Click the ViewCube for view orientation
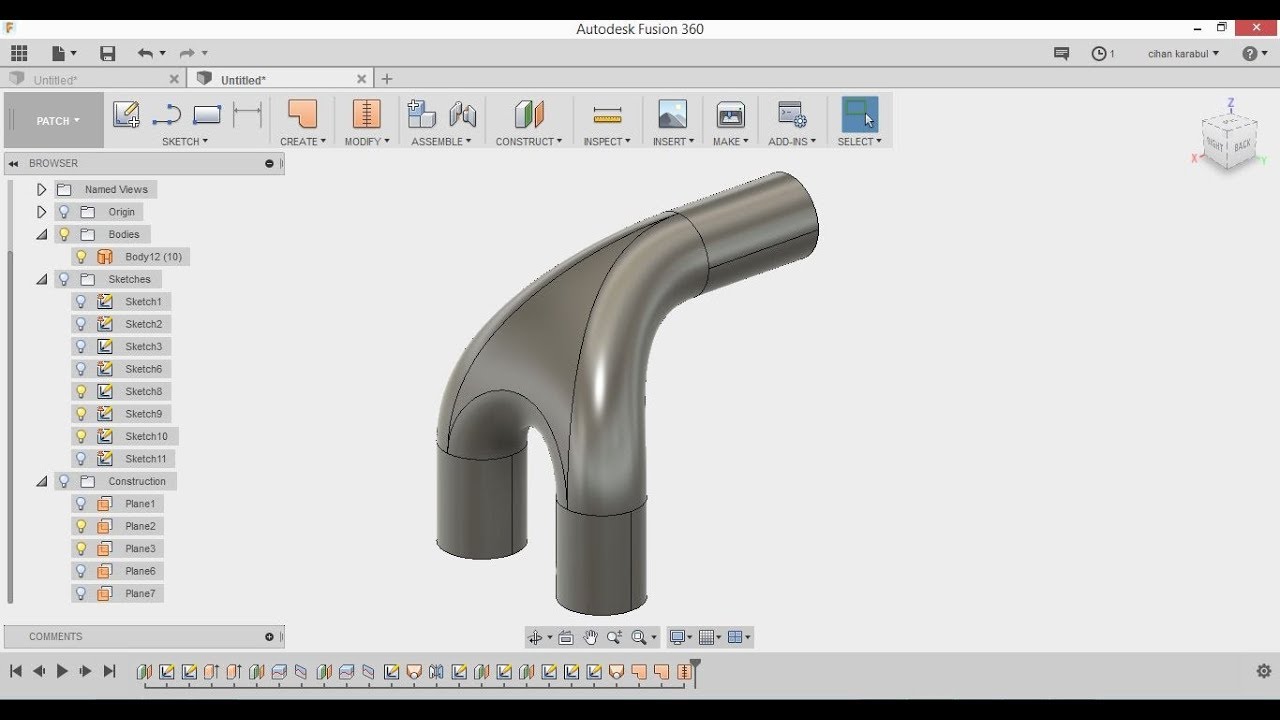1280x720 pixels. coord(1229,142)
